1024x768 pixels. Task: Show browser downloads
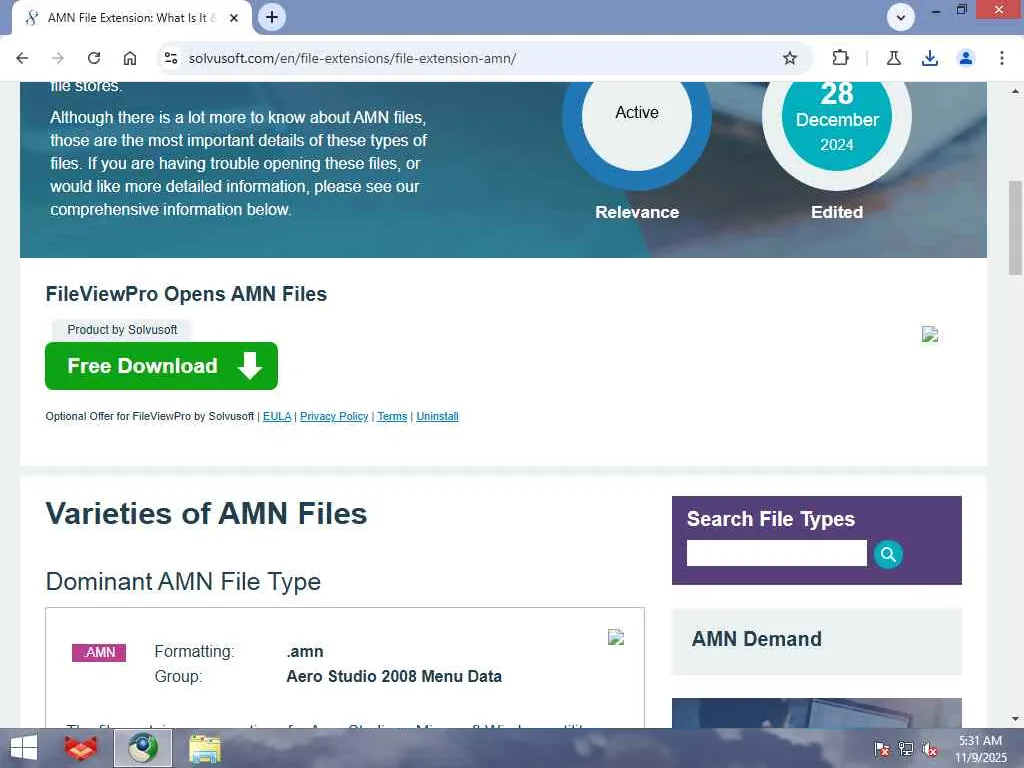pyautogui.click(x=929, y=58)
